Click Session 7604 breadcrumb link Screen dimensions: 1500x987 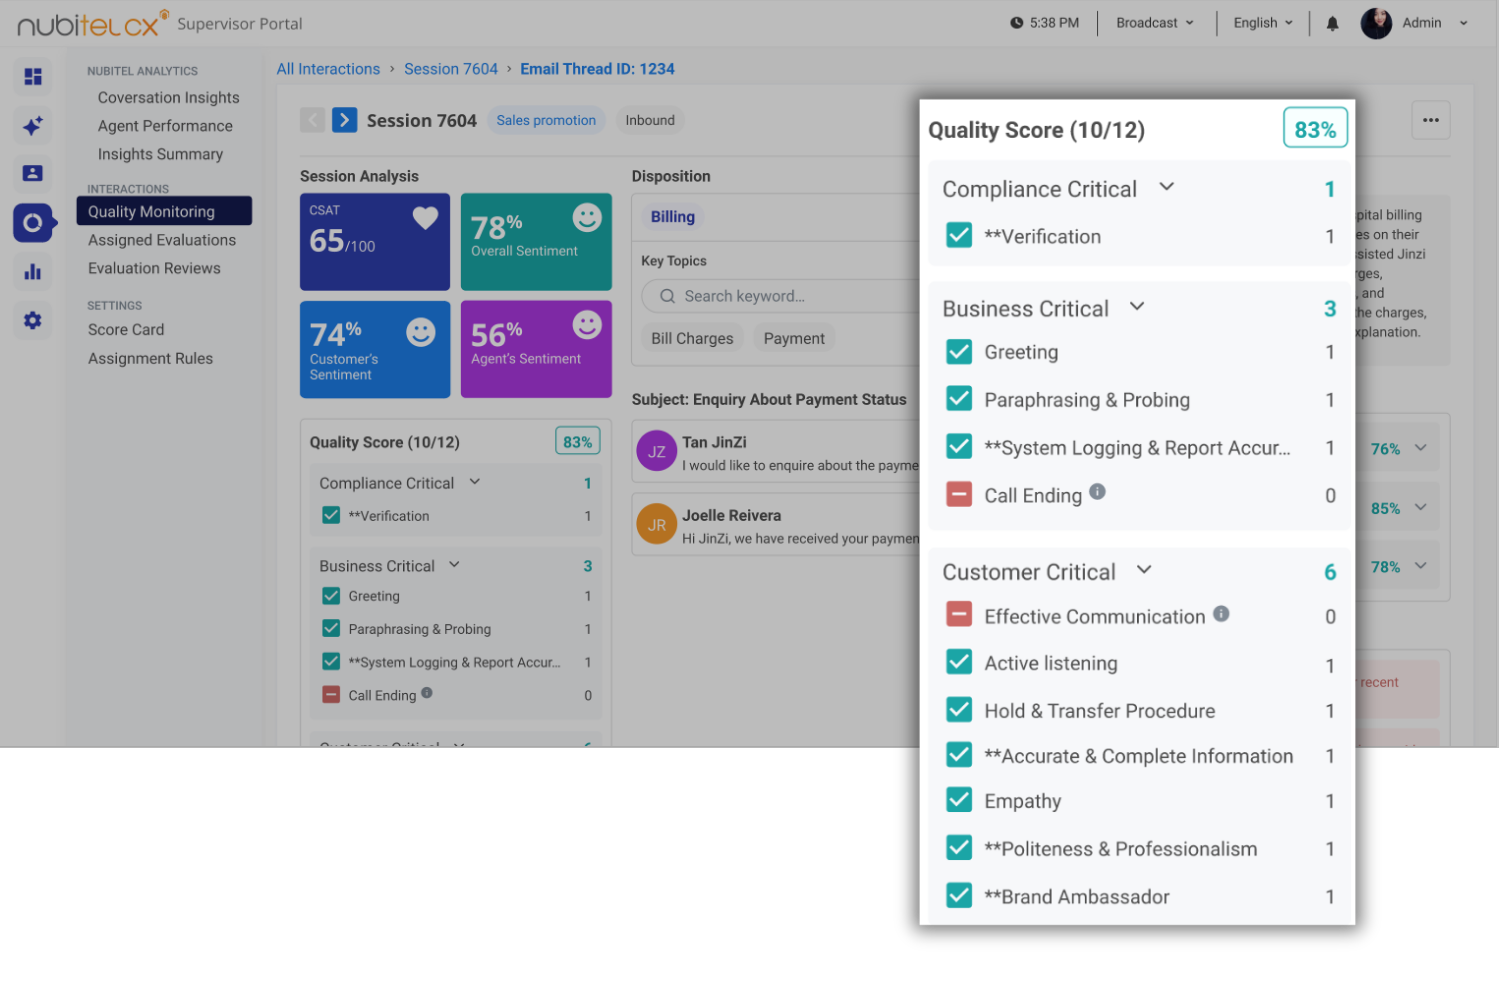click(x=451, y=69)
